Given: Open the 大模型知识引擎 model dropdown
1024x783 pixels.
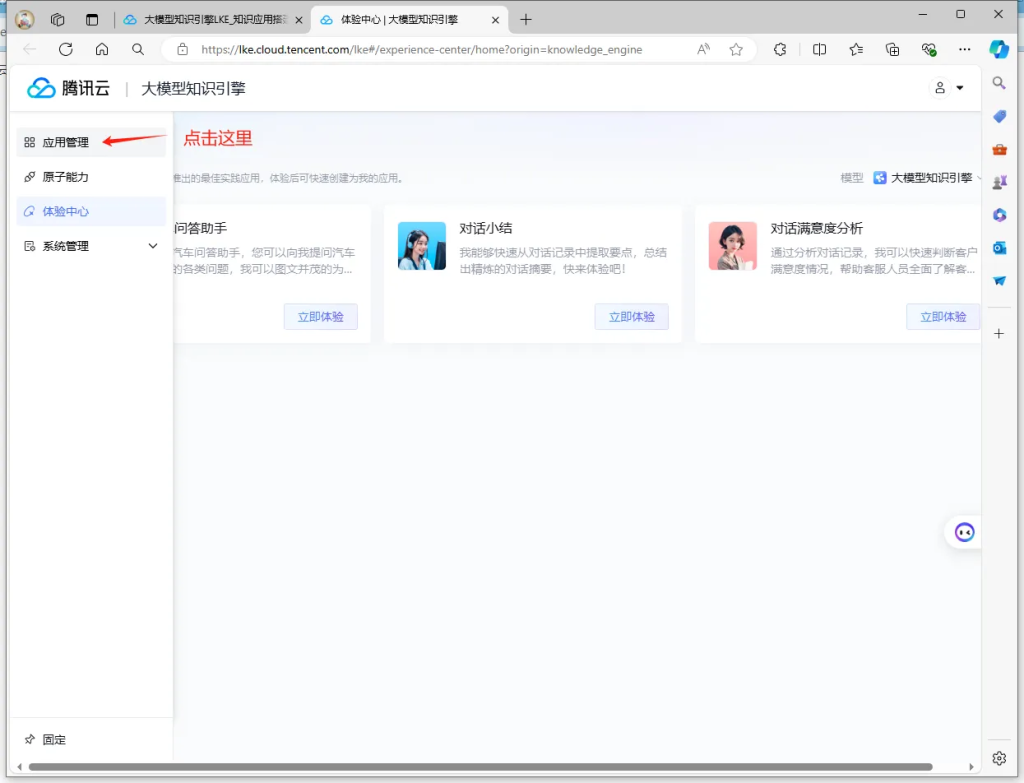Looking at the screenshot, I should pos(925,178).
